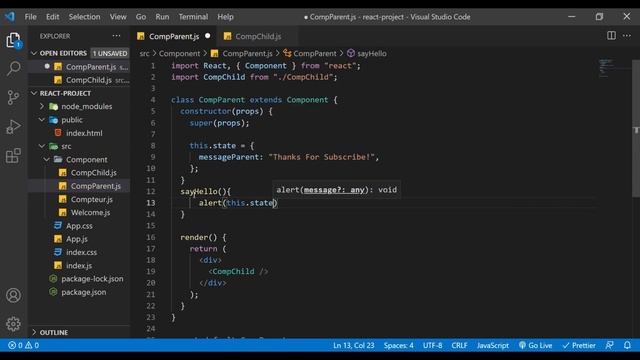
Task: Click the feedback icon in status bar
Action: [609, 345]
